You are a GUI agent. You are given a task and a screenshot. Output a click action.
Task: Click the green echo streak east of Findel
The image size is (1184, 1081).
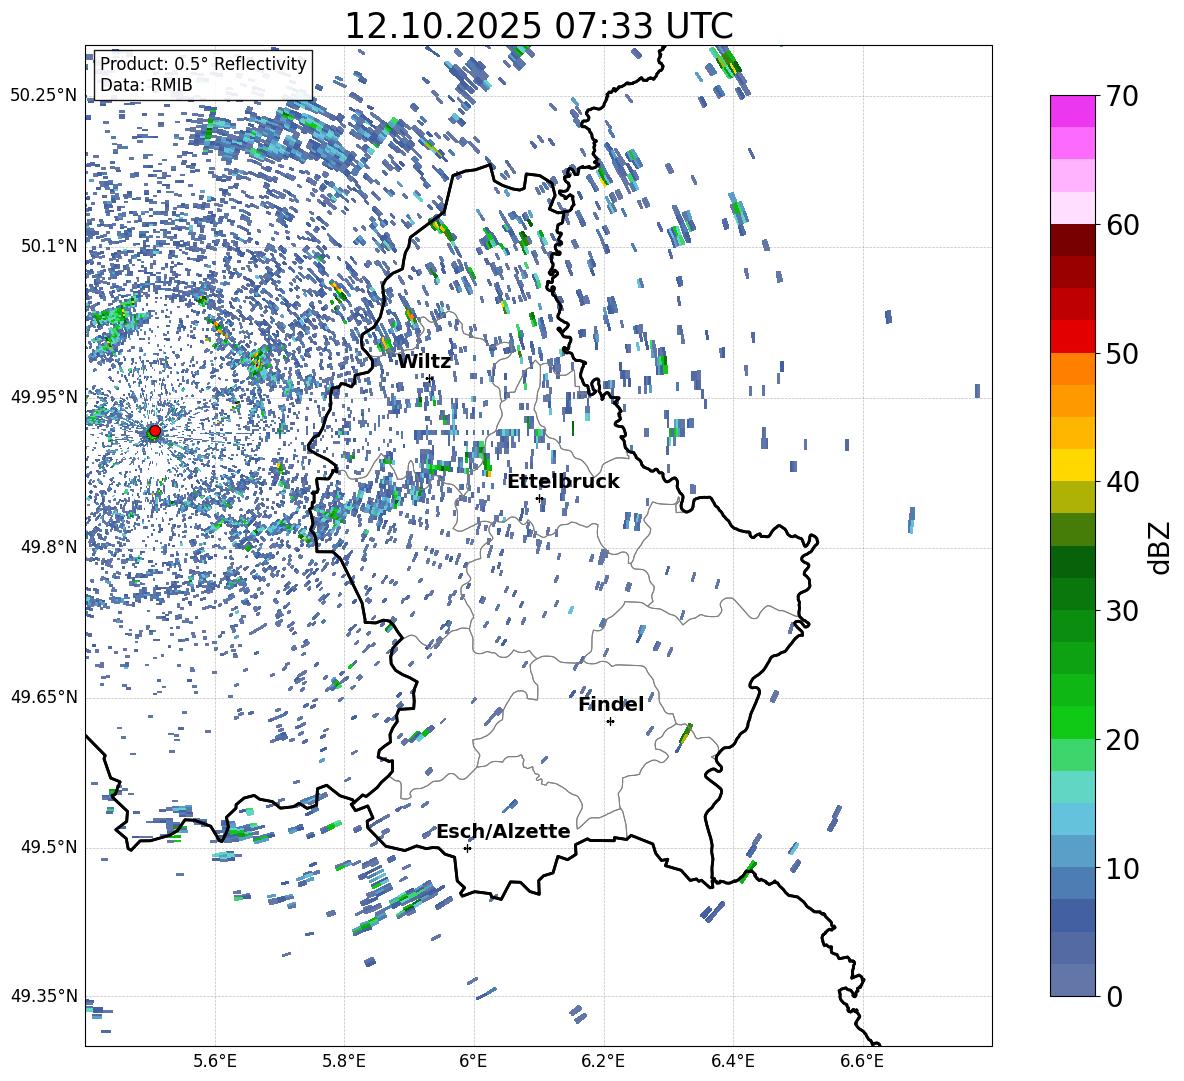click(686, 734)
